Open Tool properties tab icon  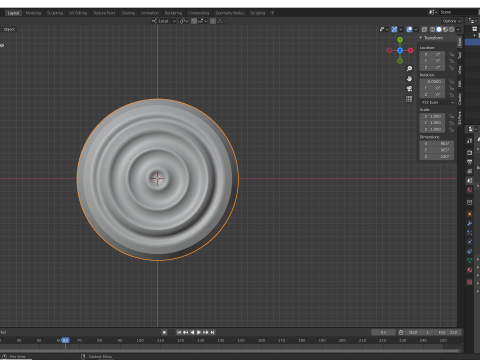[470, 141]
